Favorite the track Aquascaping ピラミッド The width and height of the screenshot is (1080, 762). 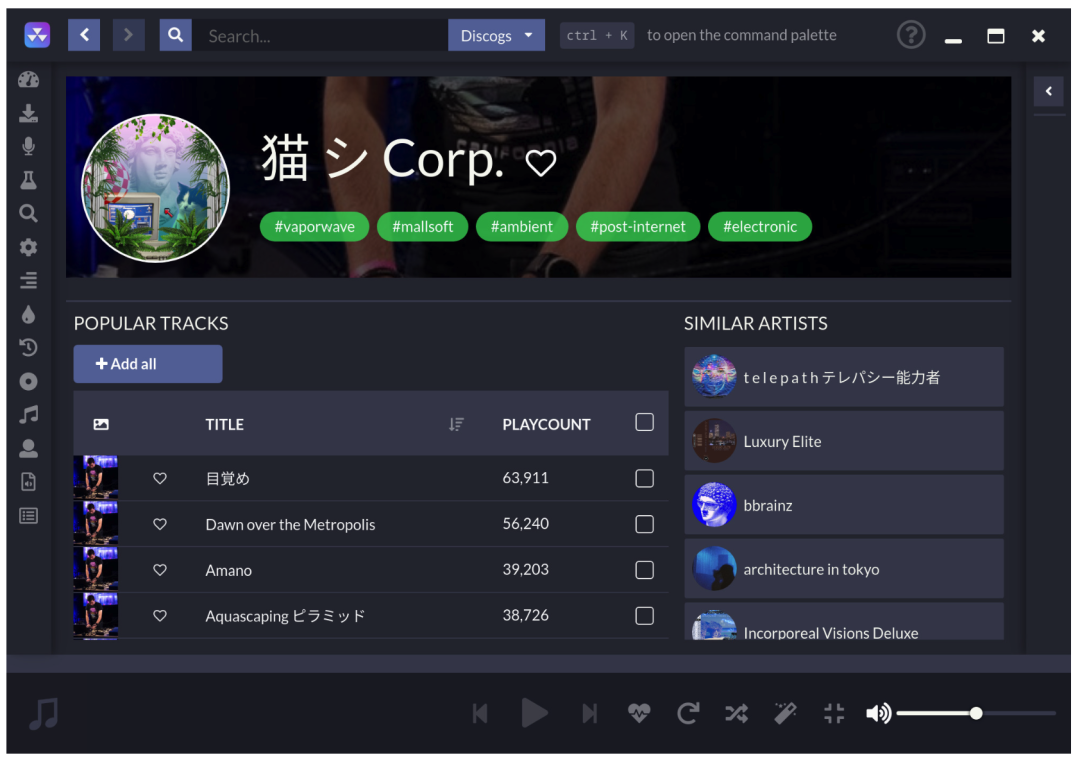pos(160,615)
